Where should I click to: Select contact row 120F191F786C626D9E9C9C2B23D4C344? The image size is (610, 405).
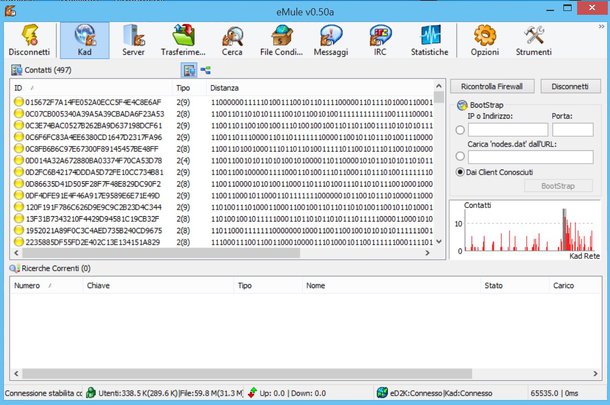[x=223, y=207]
